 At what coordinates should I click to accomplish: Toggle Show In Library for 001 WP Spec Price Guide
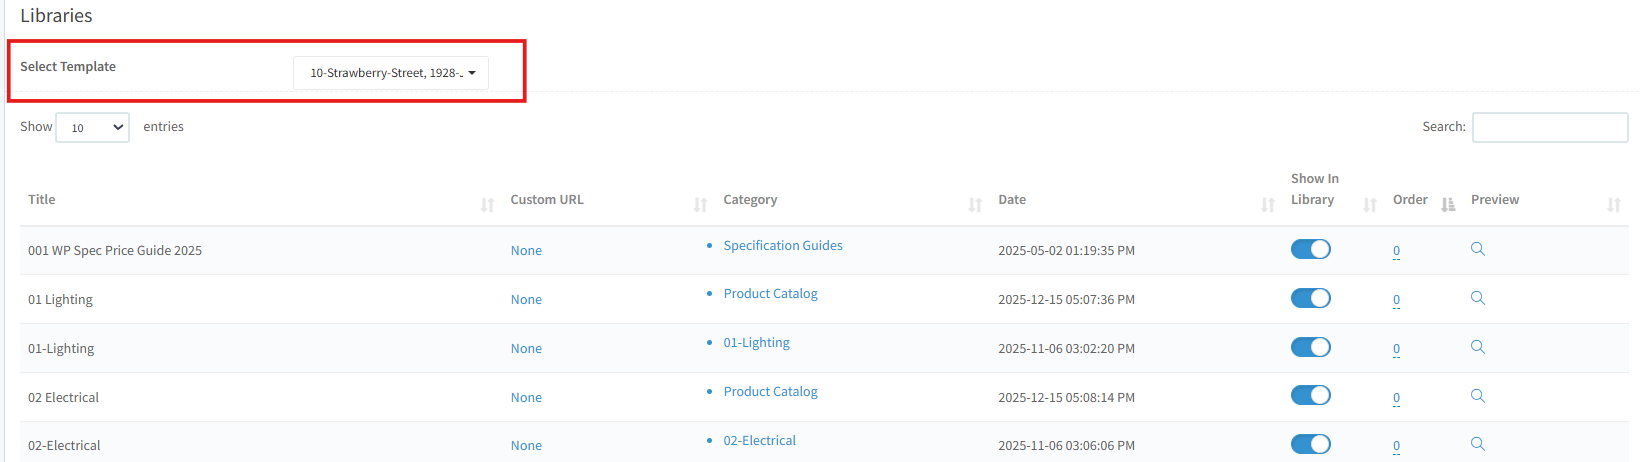point(1310,249)
